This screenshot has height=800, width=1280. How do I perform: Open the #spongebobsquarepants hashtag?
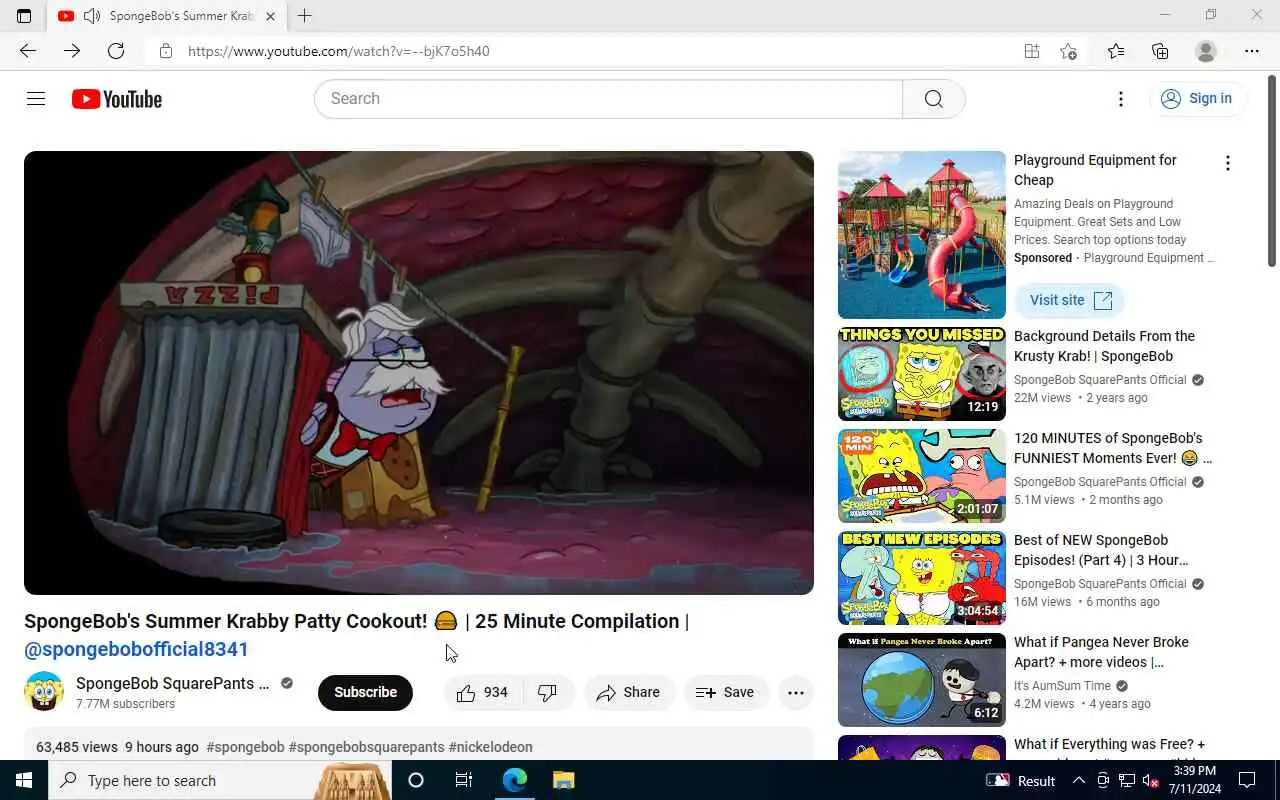click(x=366, y=747)
